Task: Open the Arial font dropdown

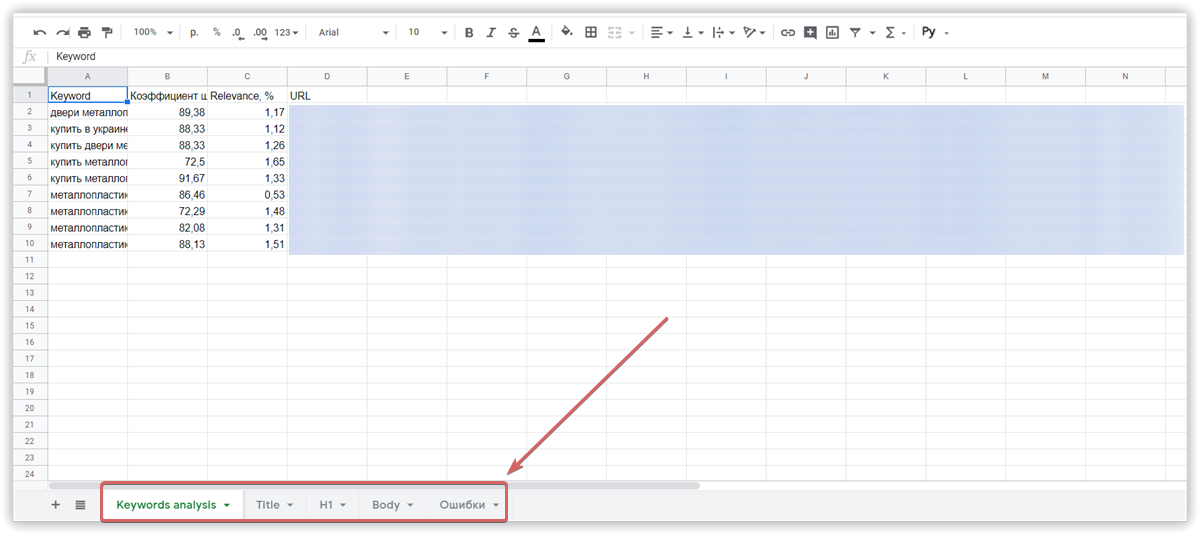Action: (353, 32)
